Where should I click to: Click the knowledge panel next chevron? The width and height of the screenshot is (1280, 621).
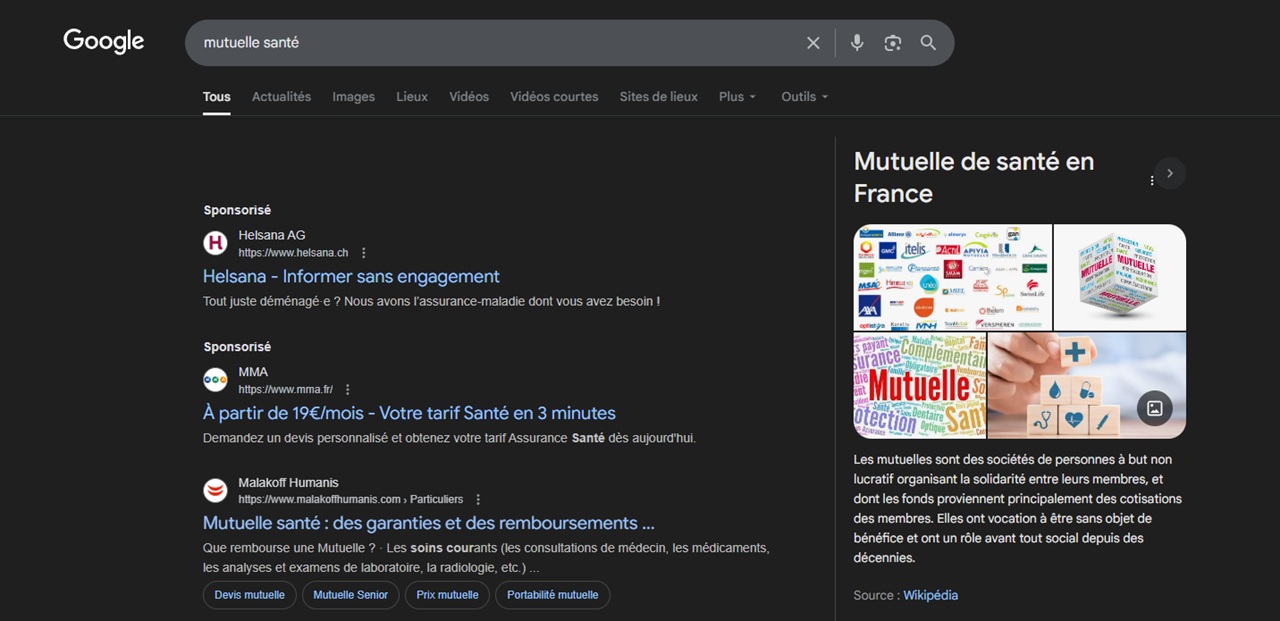coord(1170,173)
